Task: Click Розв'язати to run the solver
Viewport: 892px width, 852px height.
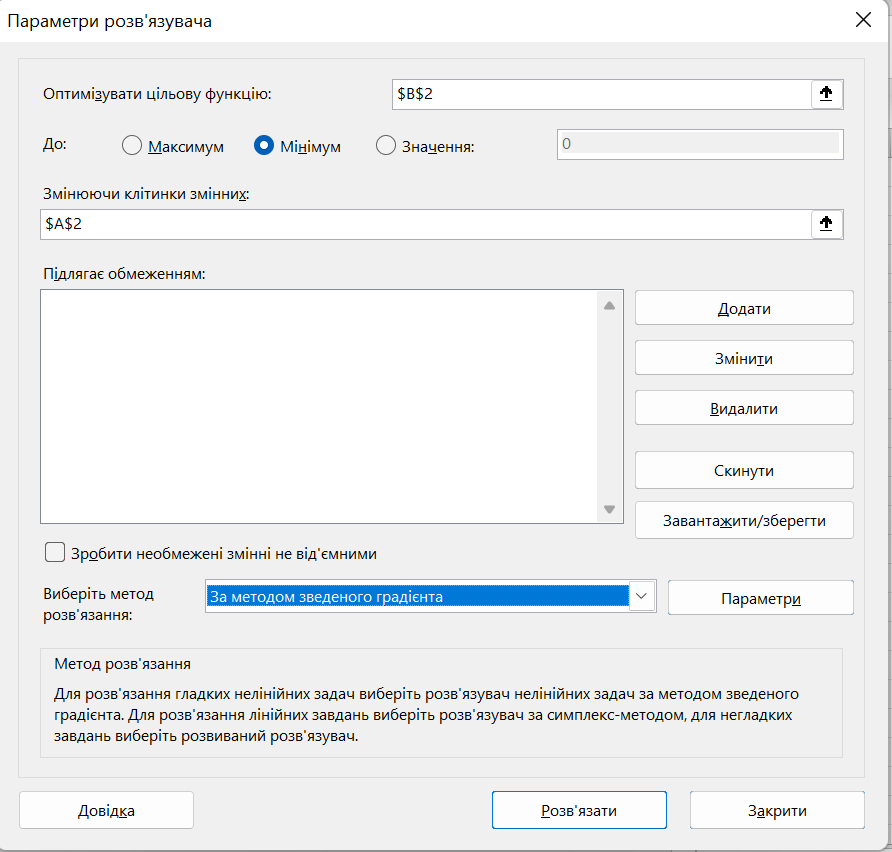Action: (578, 810)
